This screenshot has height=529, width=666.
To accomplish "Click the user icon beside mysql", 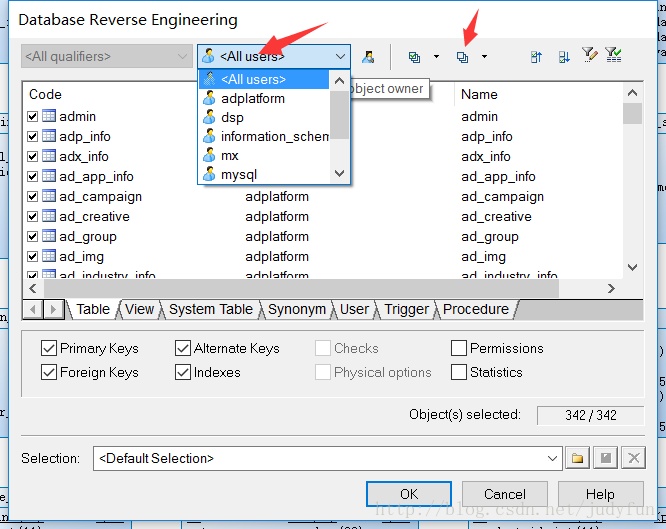I will coord(209,174).
